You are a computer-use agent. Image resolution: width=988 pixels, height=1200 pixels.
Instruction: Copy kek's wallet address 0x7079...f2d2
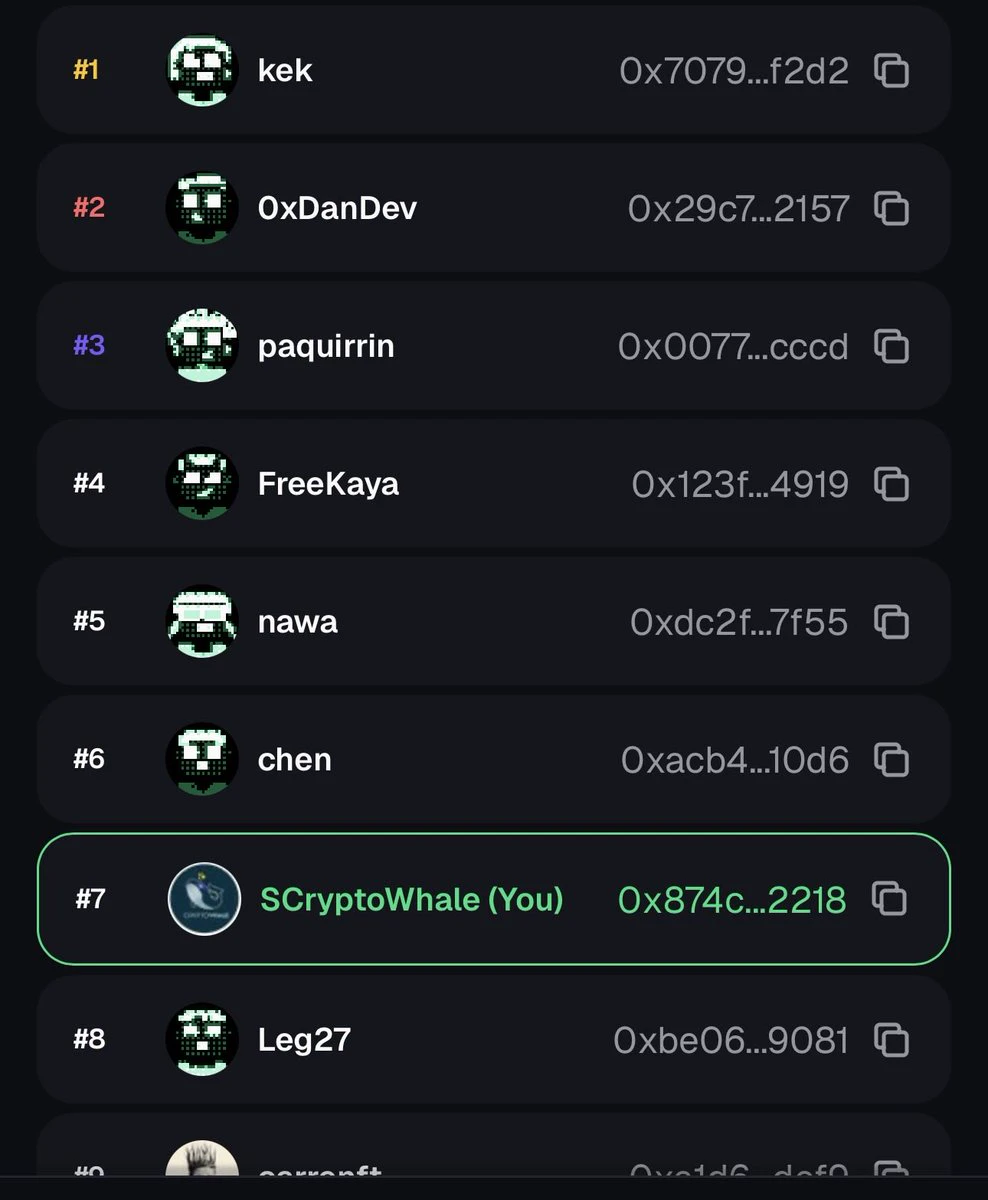(x=891, y=71)
